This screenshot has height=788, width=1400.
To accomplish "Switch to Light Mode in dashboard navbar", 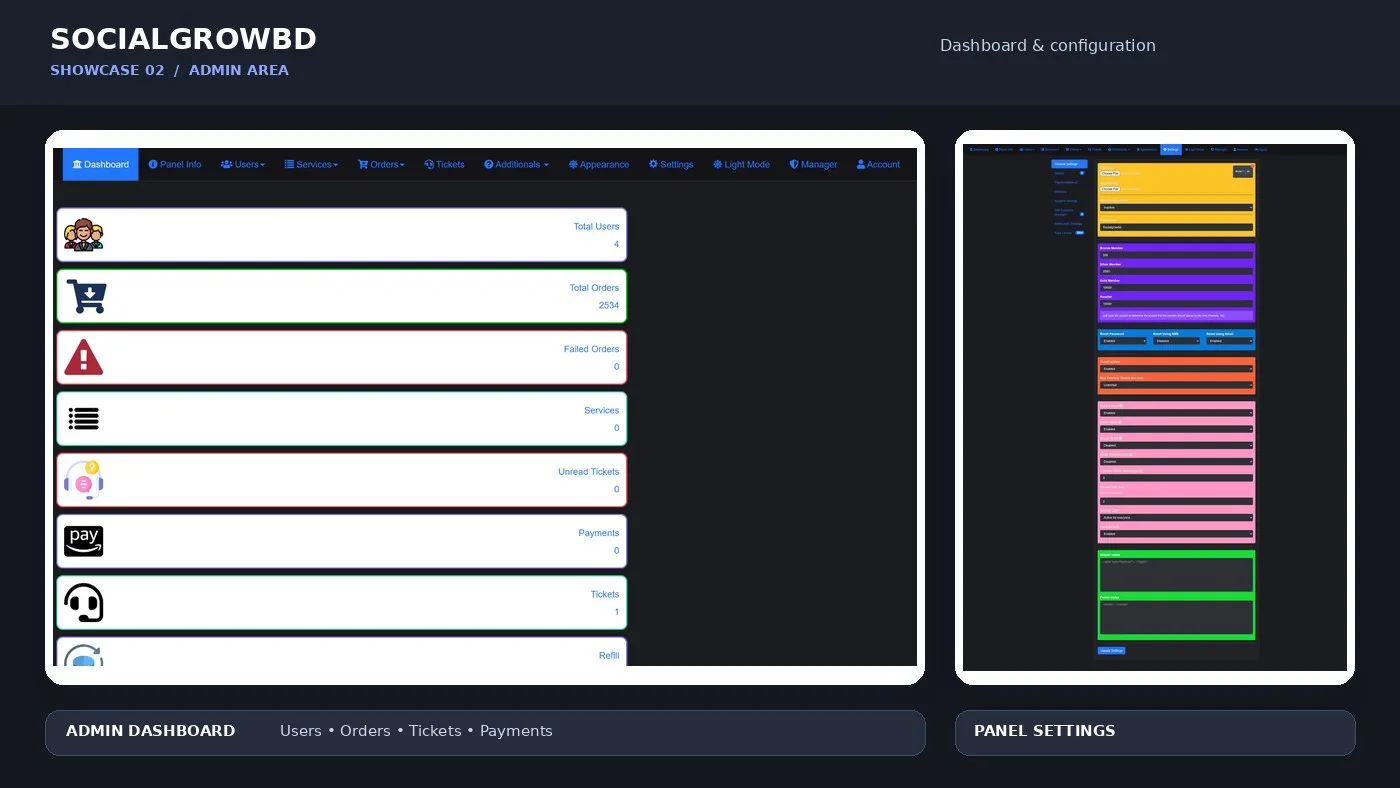I will pyautogui.click(x=741, y=164).
